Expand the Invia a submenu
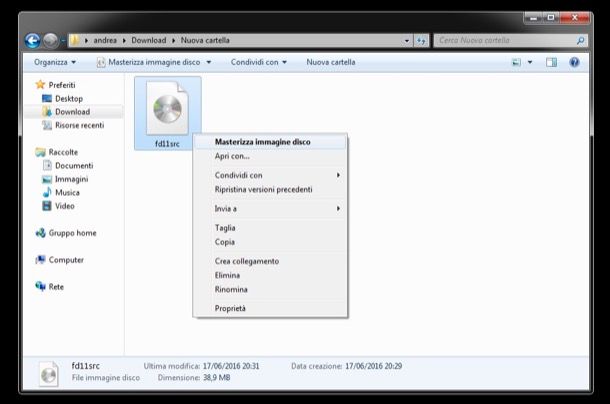This screenshot has height=404, width=610. (x=226, y=209)
